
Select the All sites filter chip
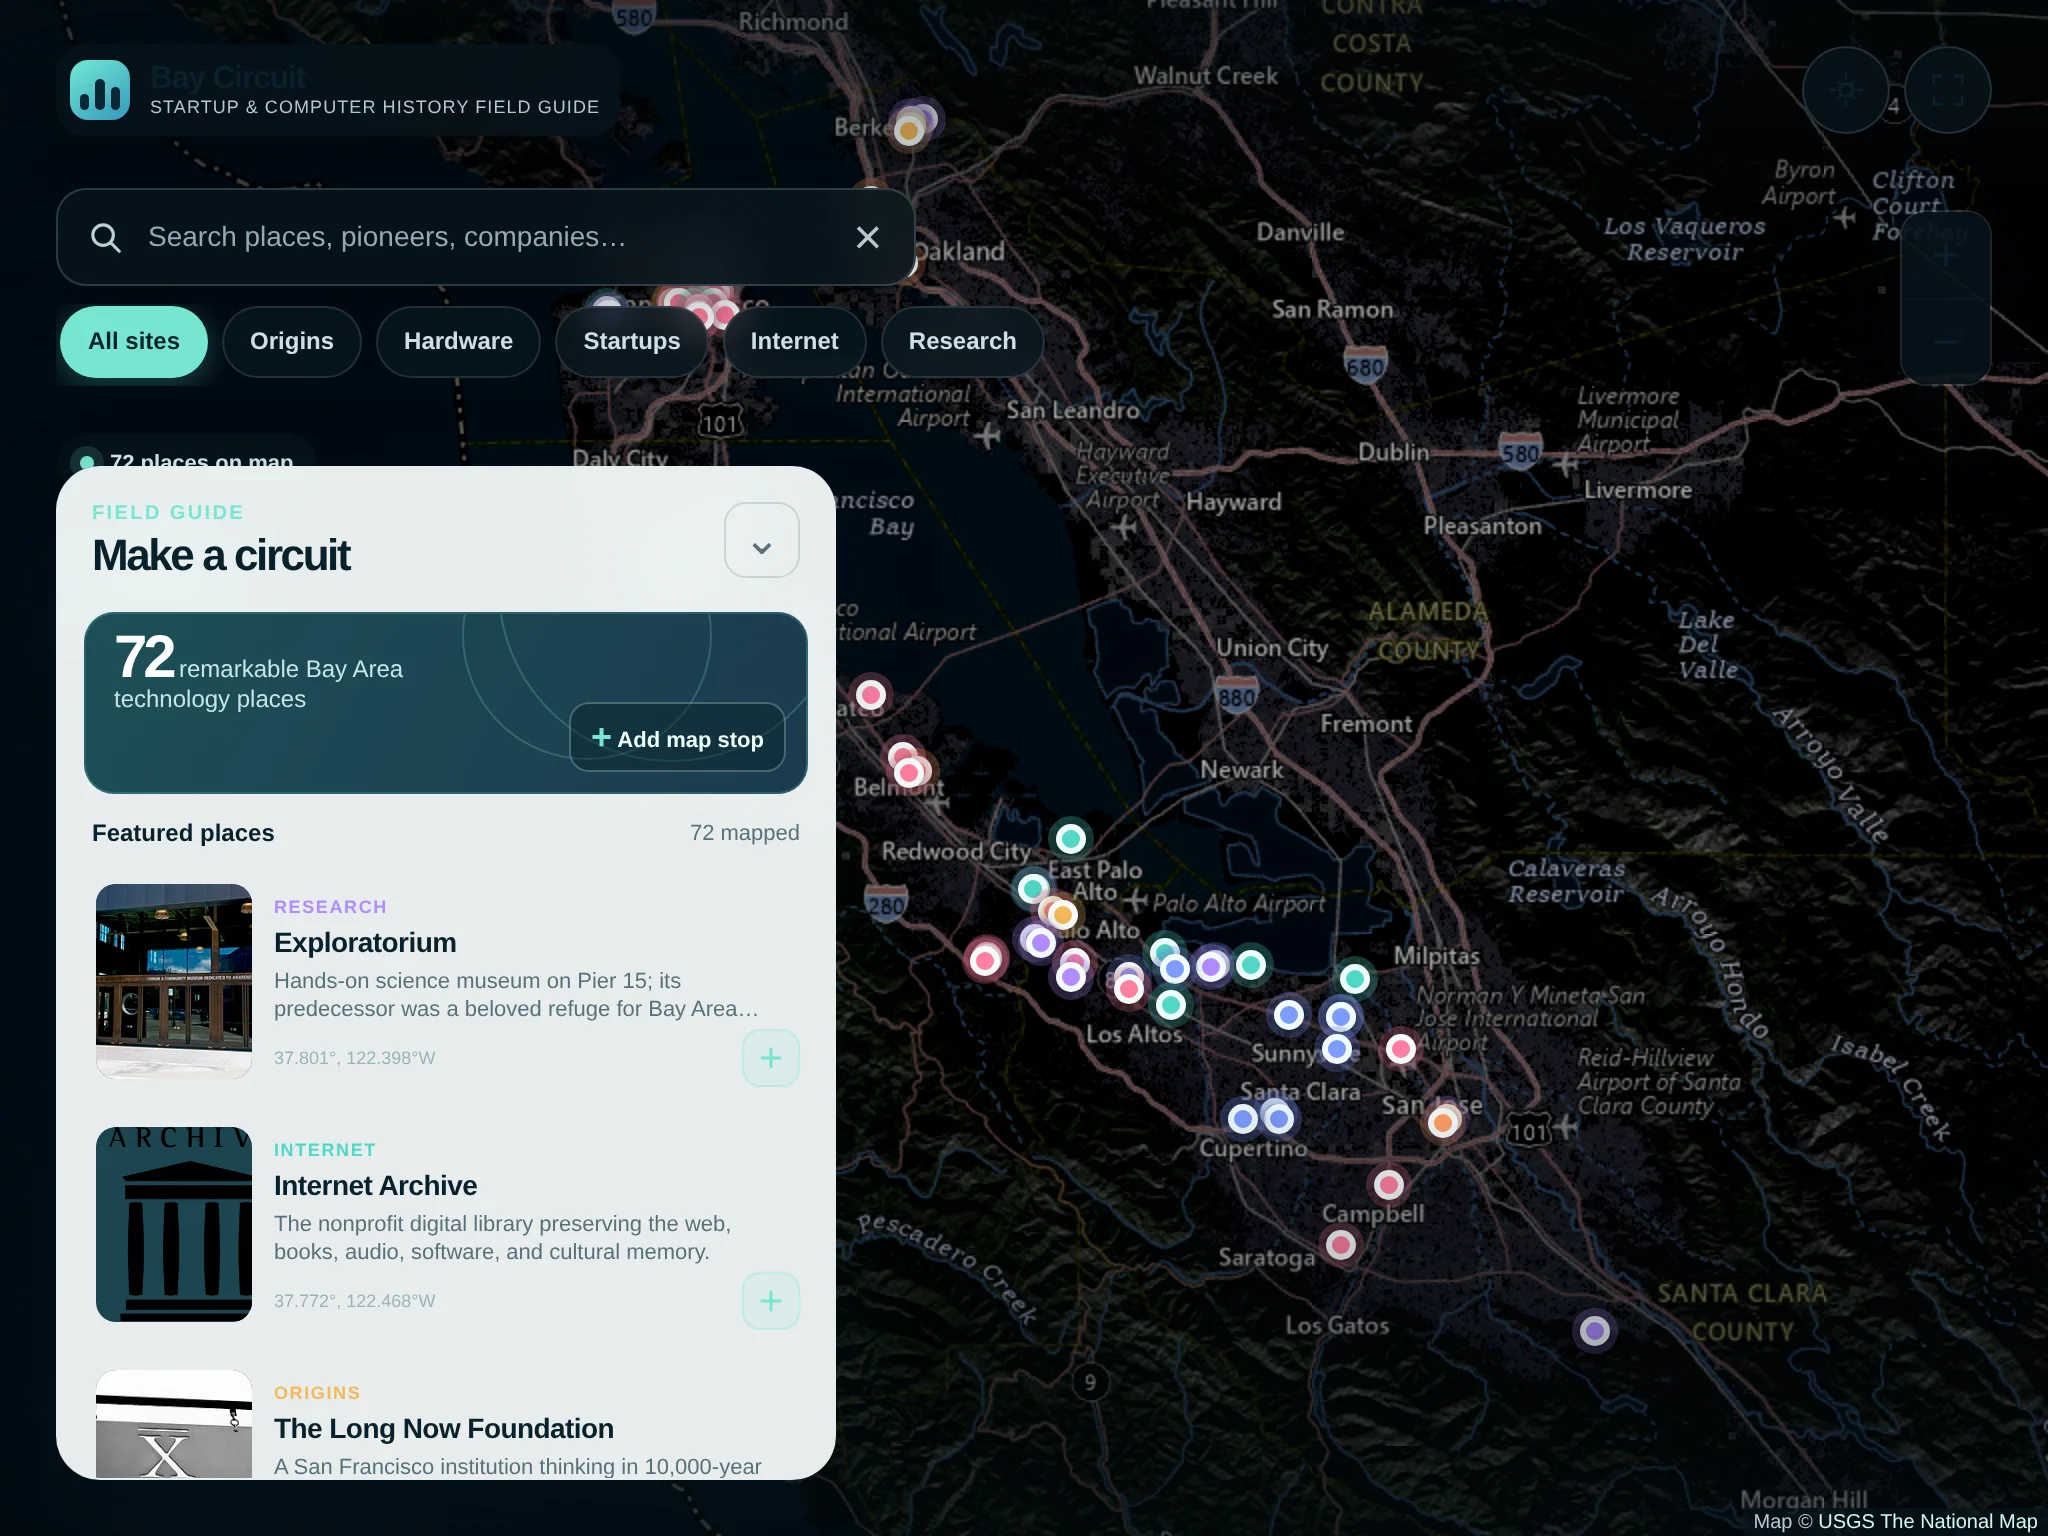click(134, 342)
